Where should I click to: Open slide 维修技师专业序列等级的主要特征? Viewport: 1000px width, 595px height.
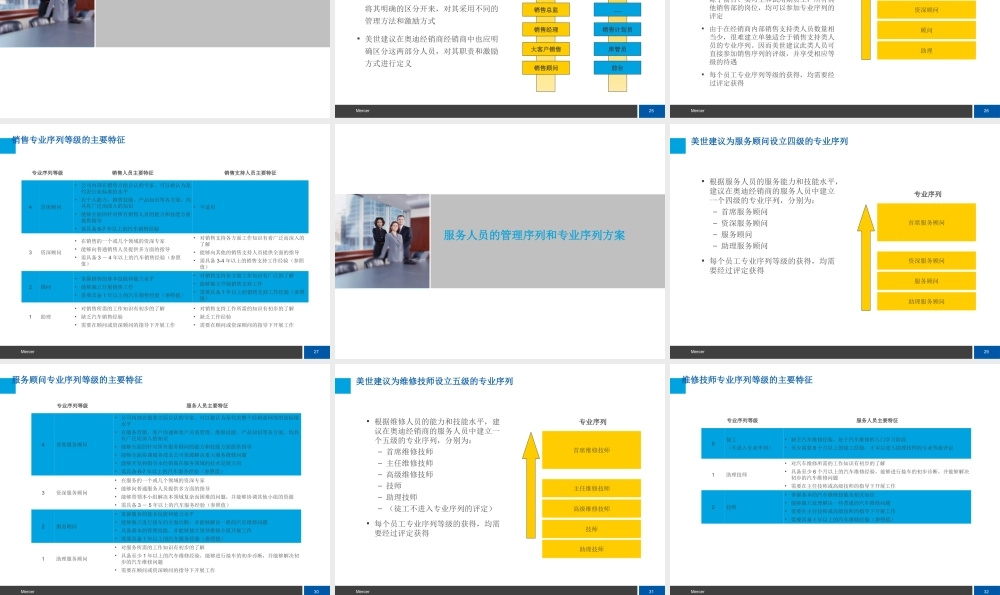(835, 480)
